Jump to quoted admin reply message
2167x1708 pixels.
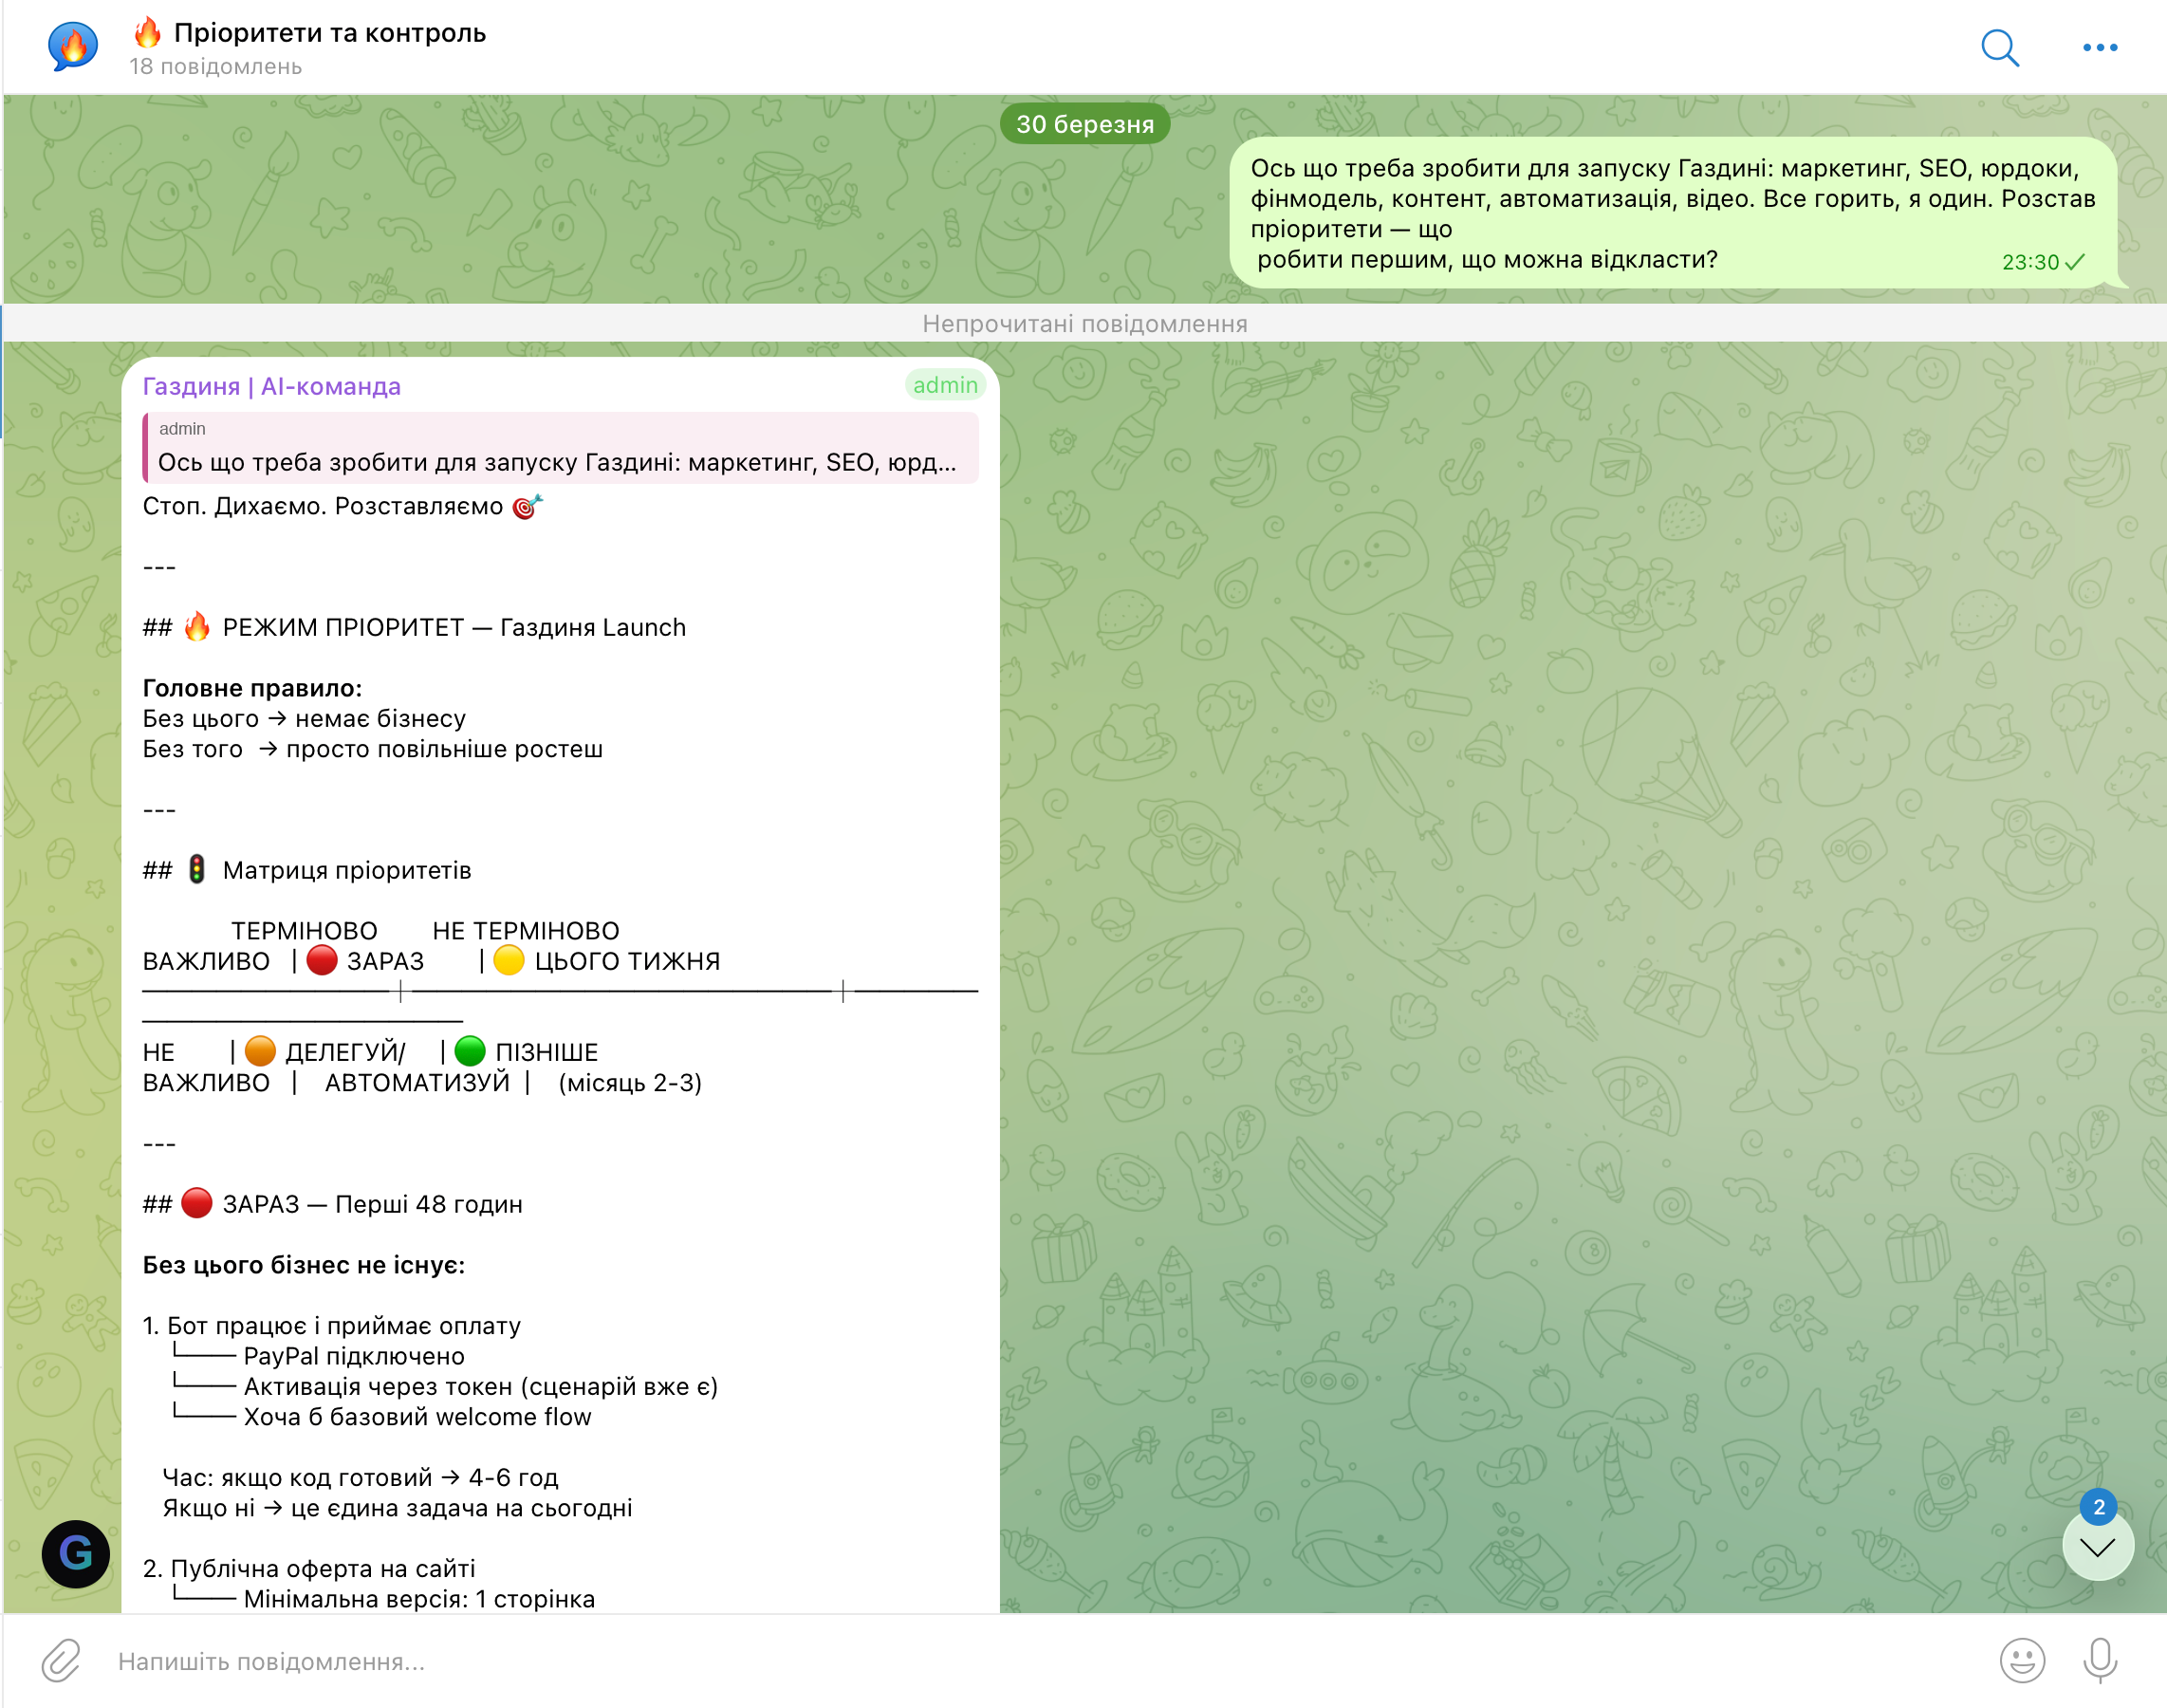pyautogui.click(x=560, y=448)
